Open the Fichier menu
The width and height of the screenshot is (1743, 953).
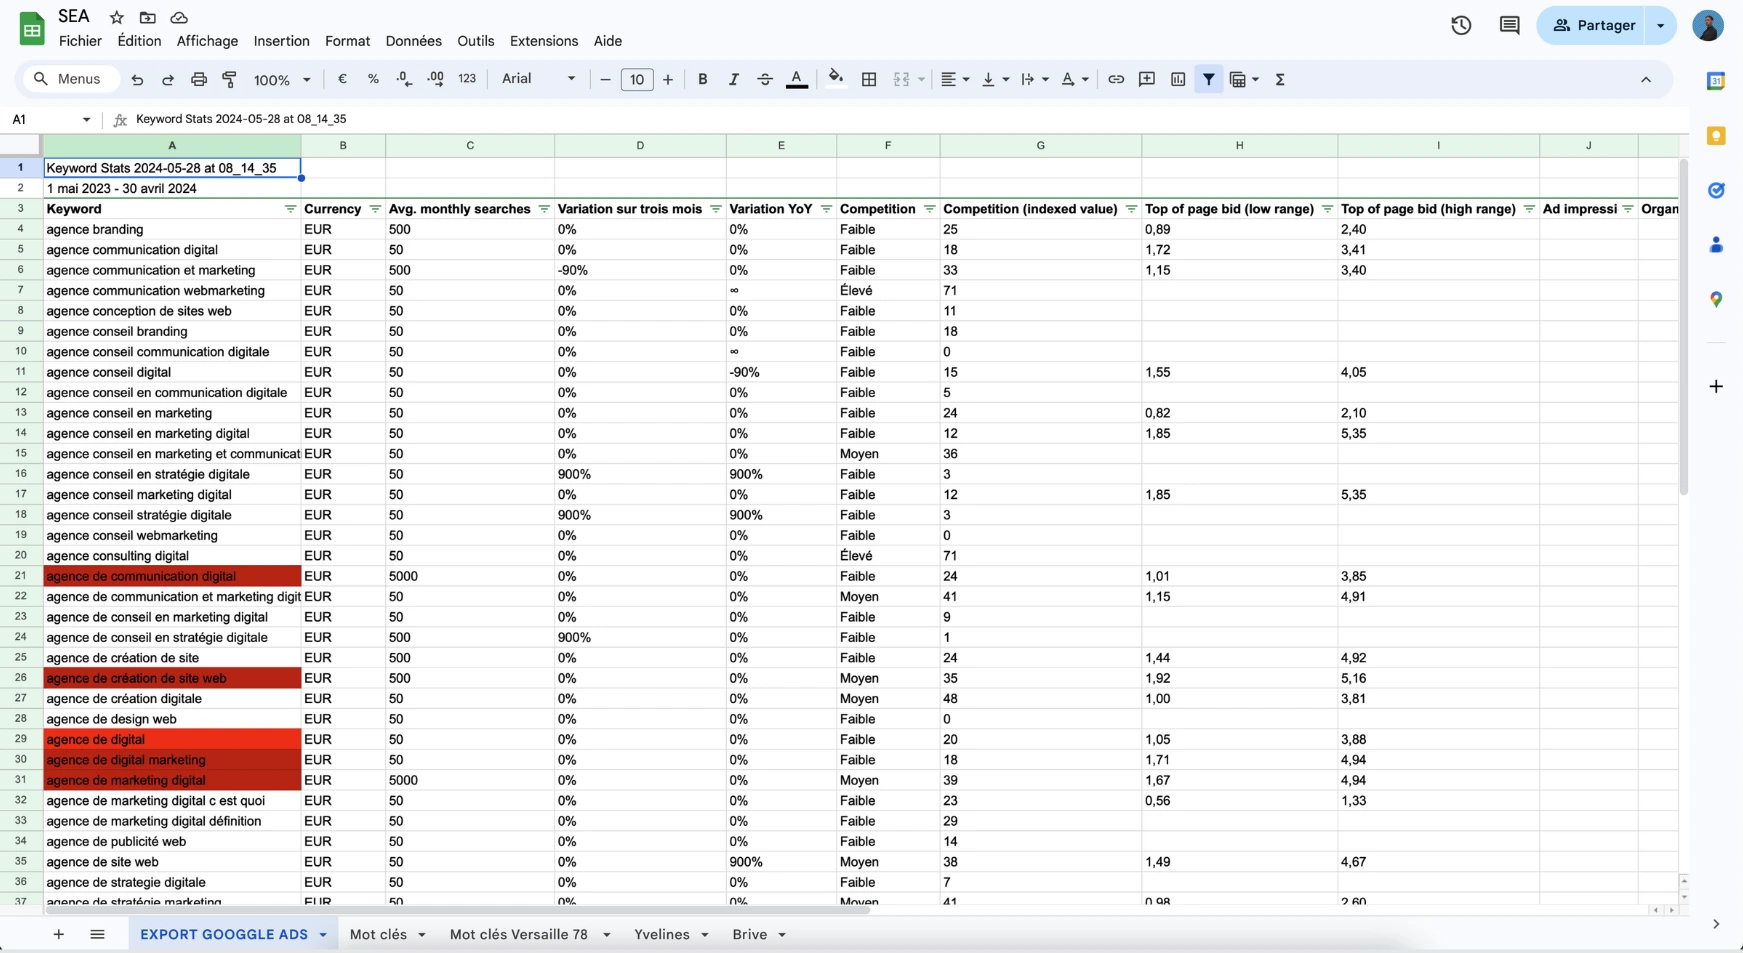[x=80, y=41]
